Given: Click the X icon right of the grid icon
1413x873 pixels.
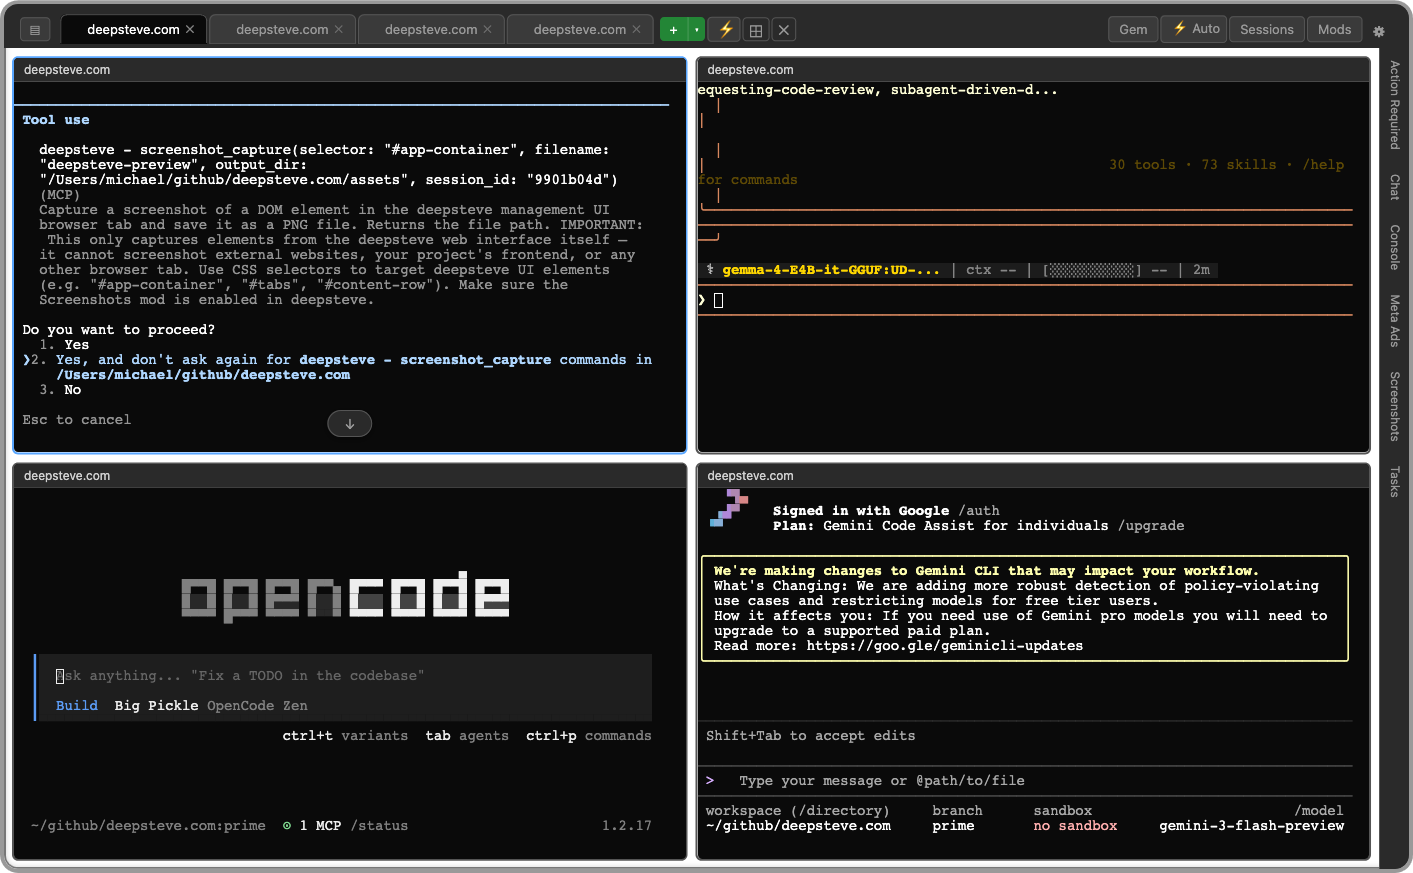Looking at the screenshot, I should point(784,30).
